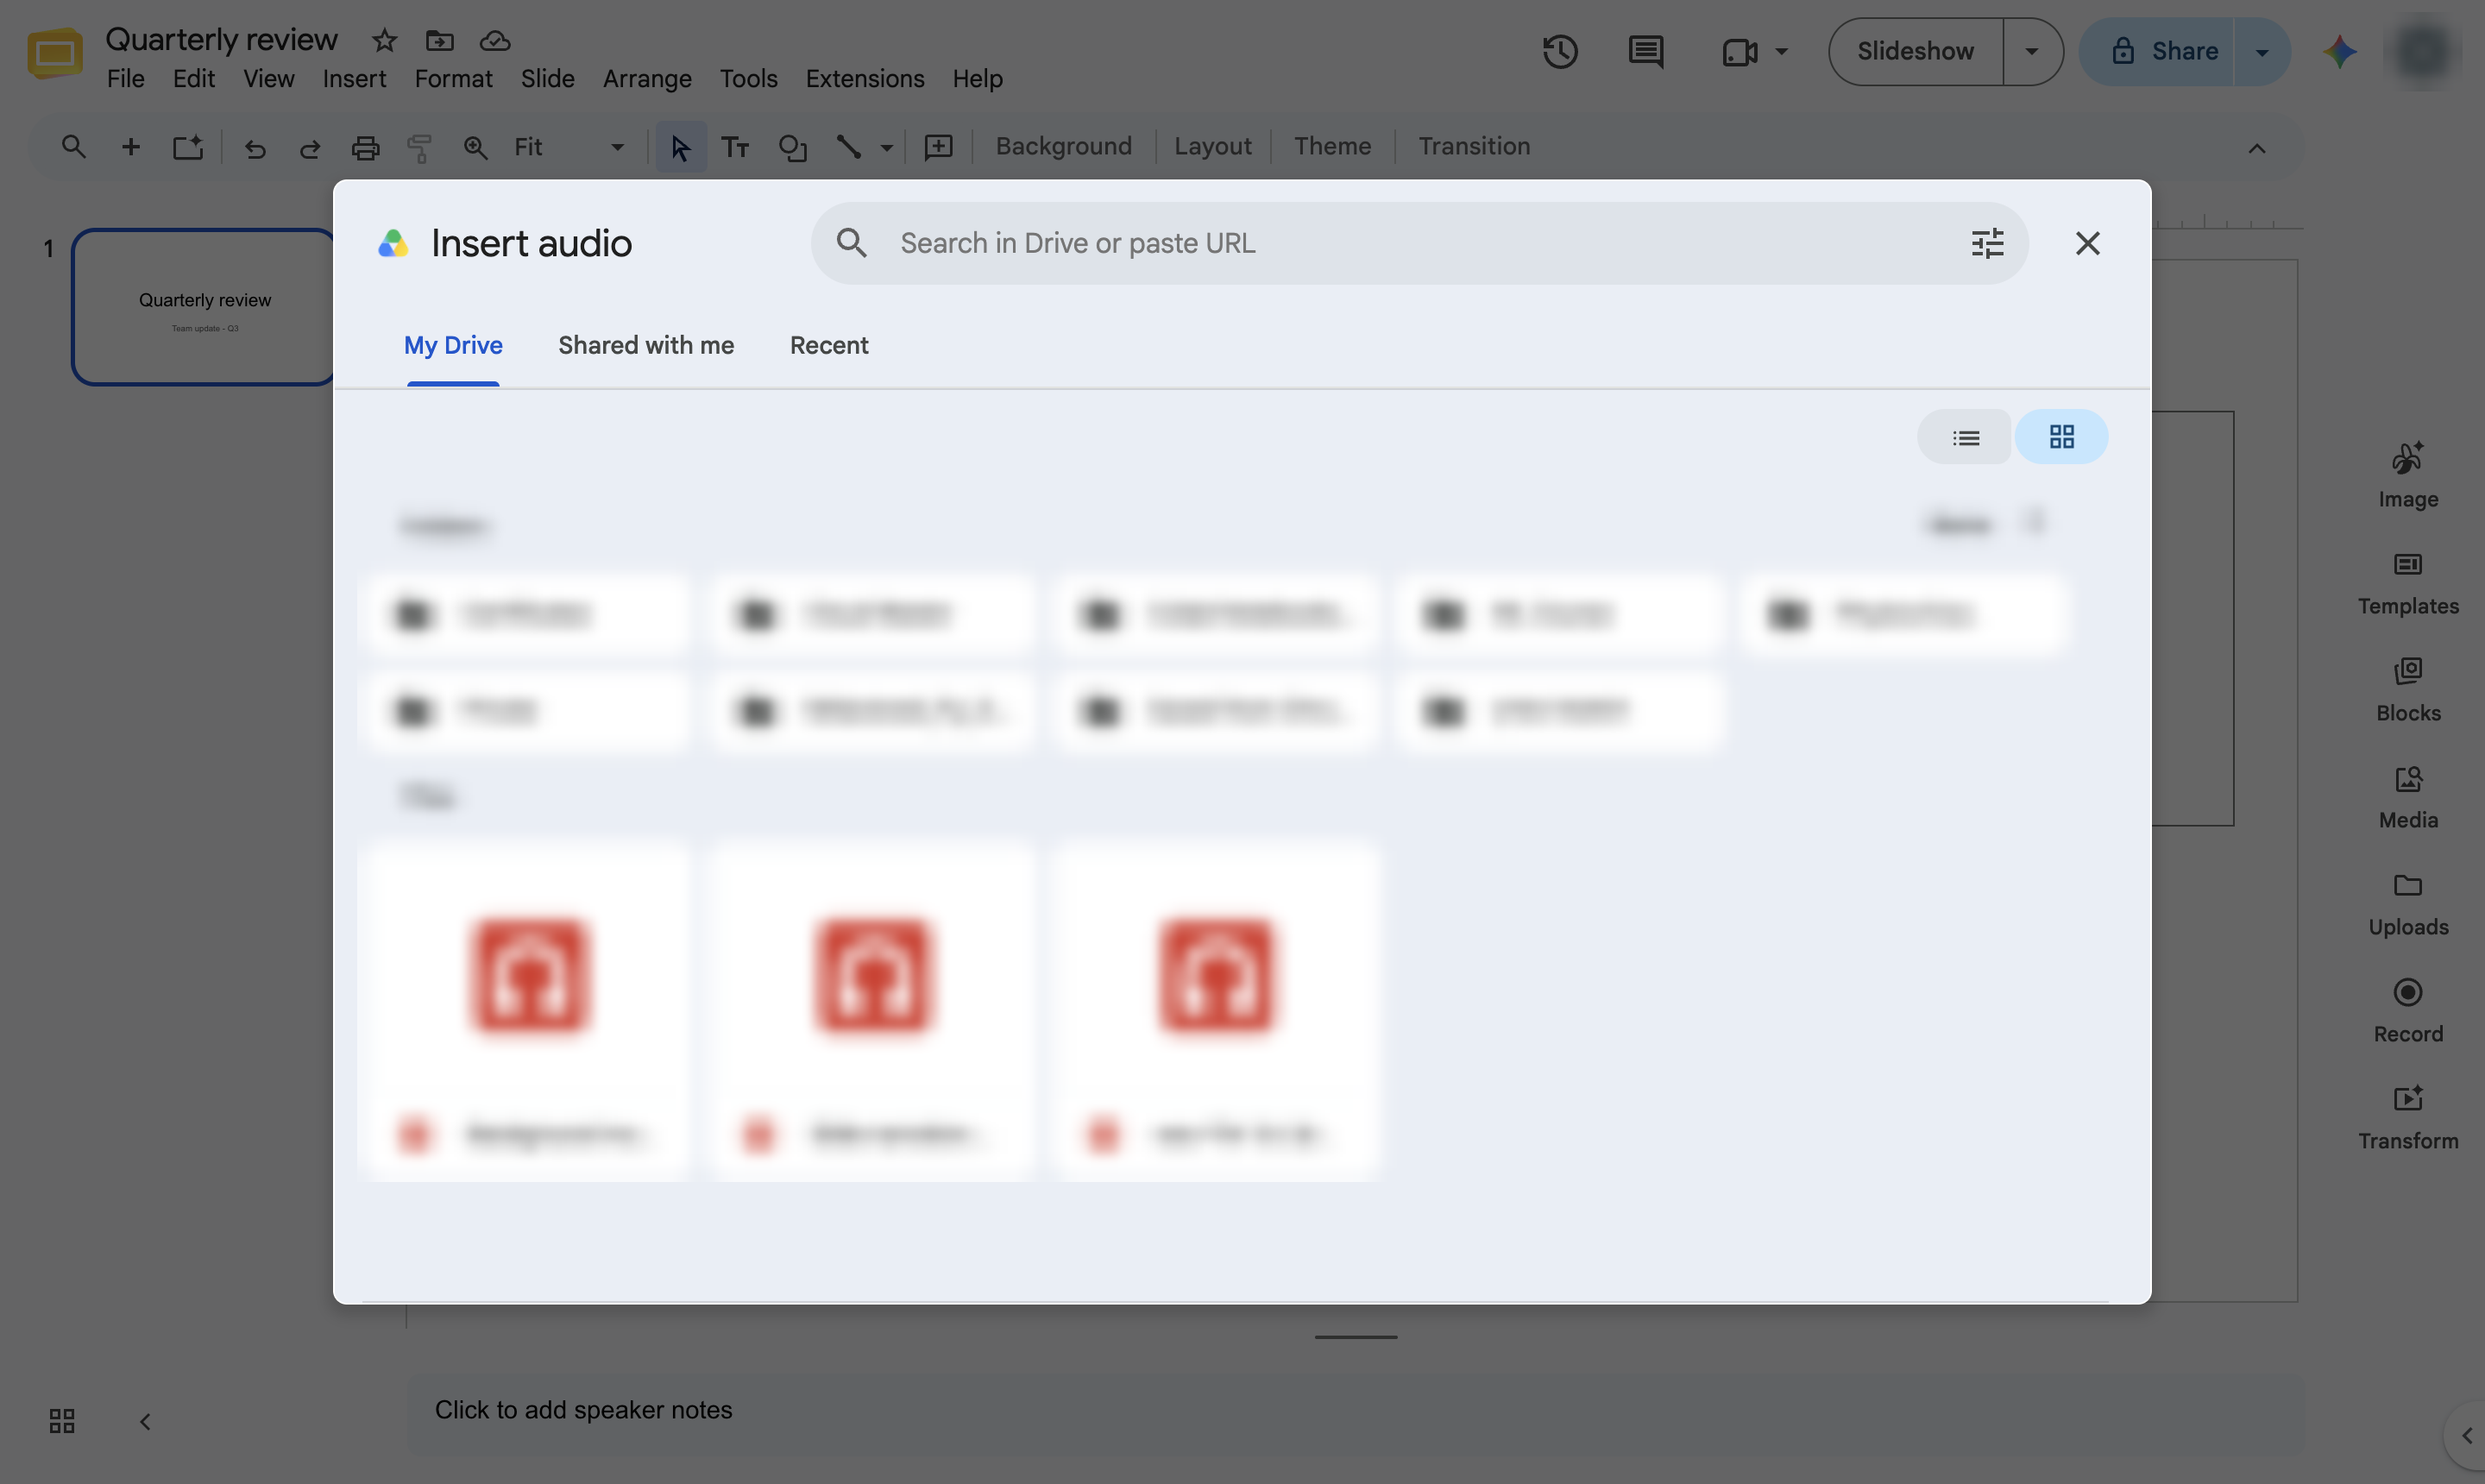This screenshot has width=2485, height=1484.
Task: Open the Record sidebar tool
Action: point(2408,1011)
